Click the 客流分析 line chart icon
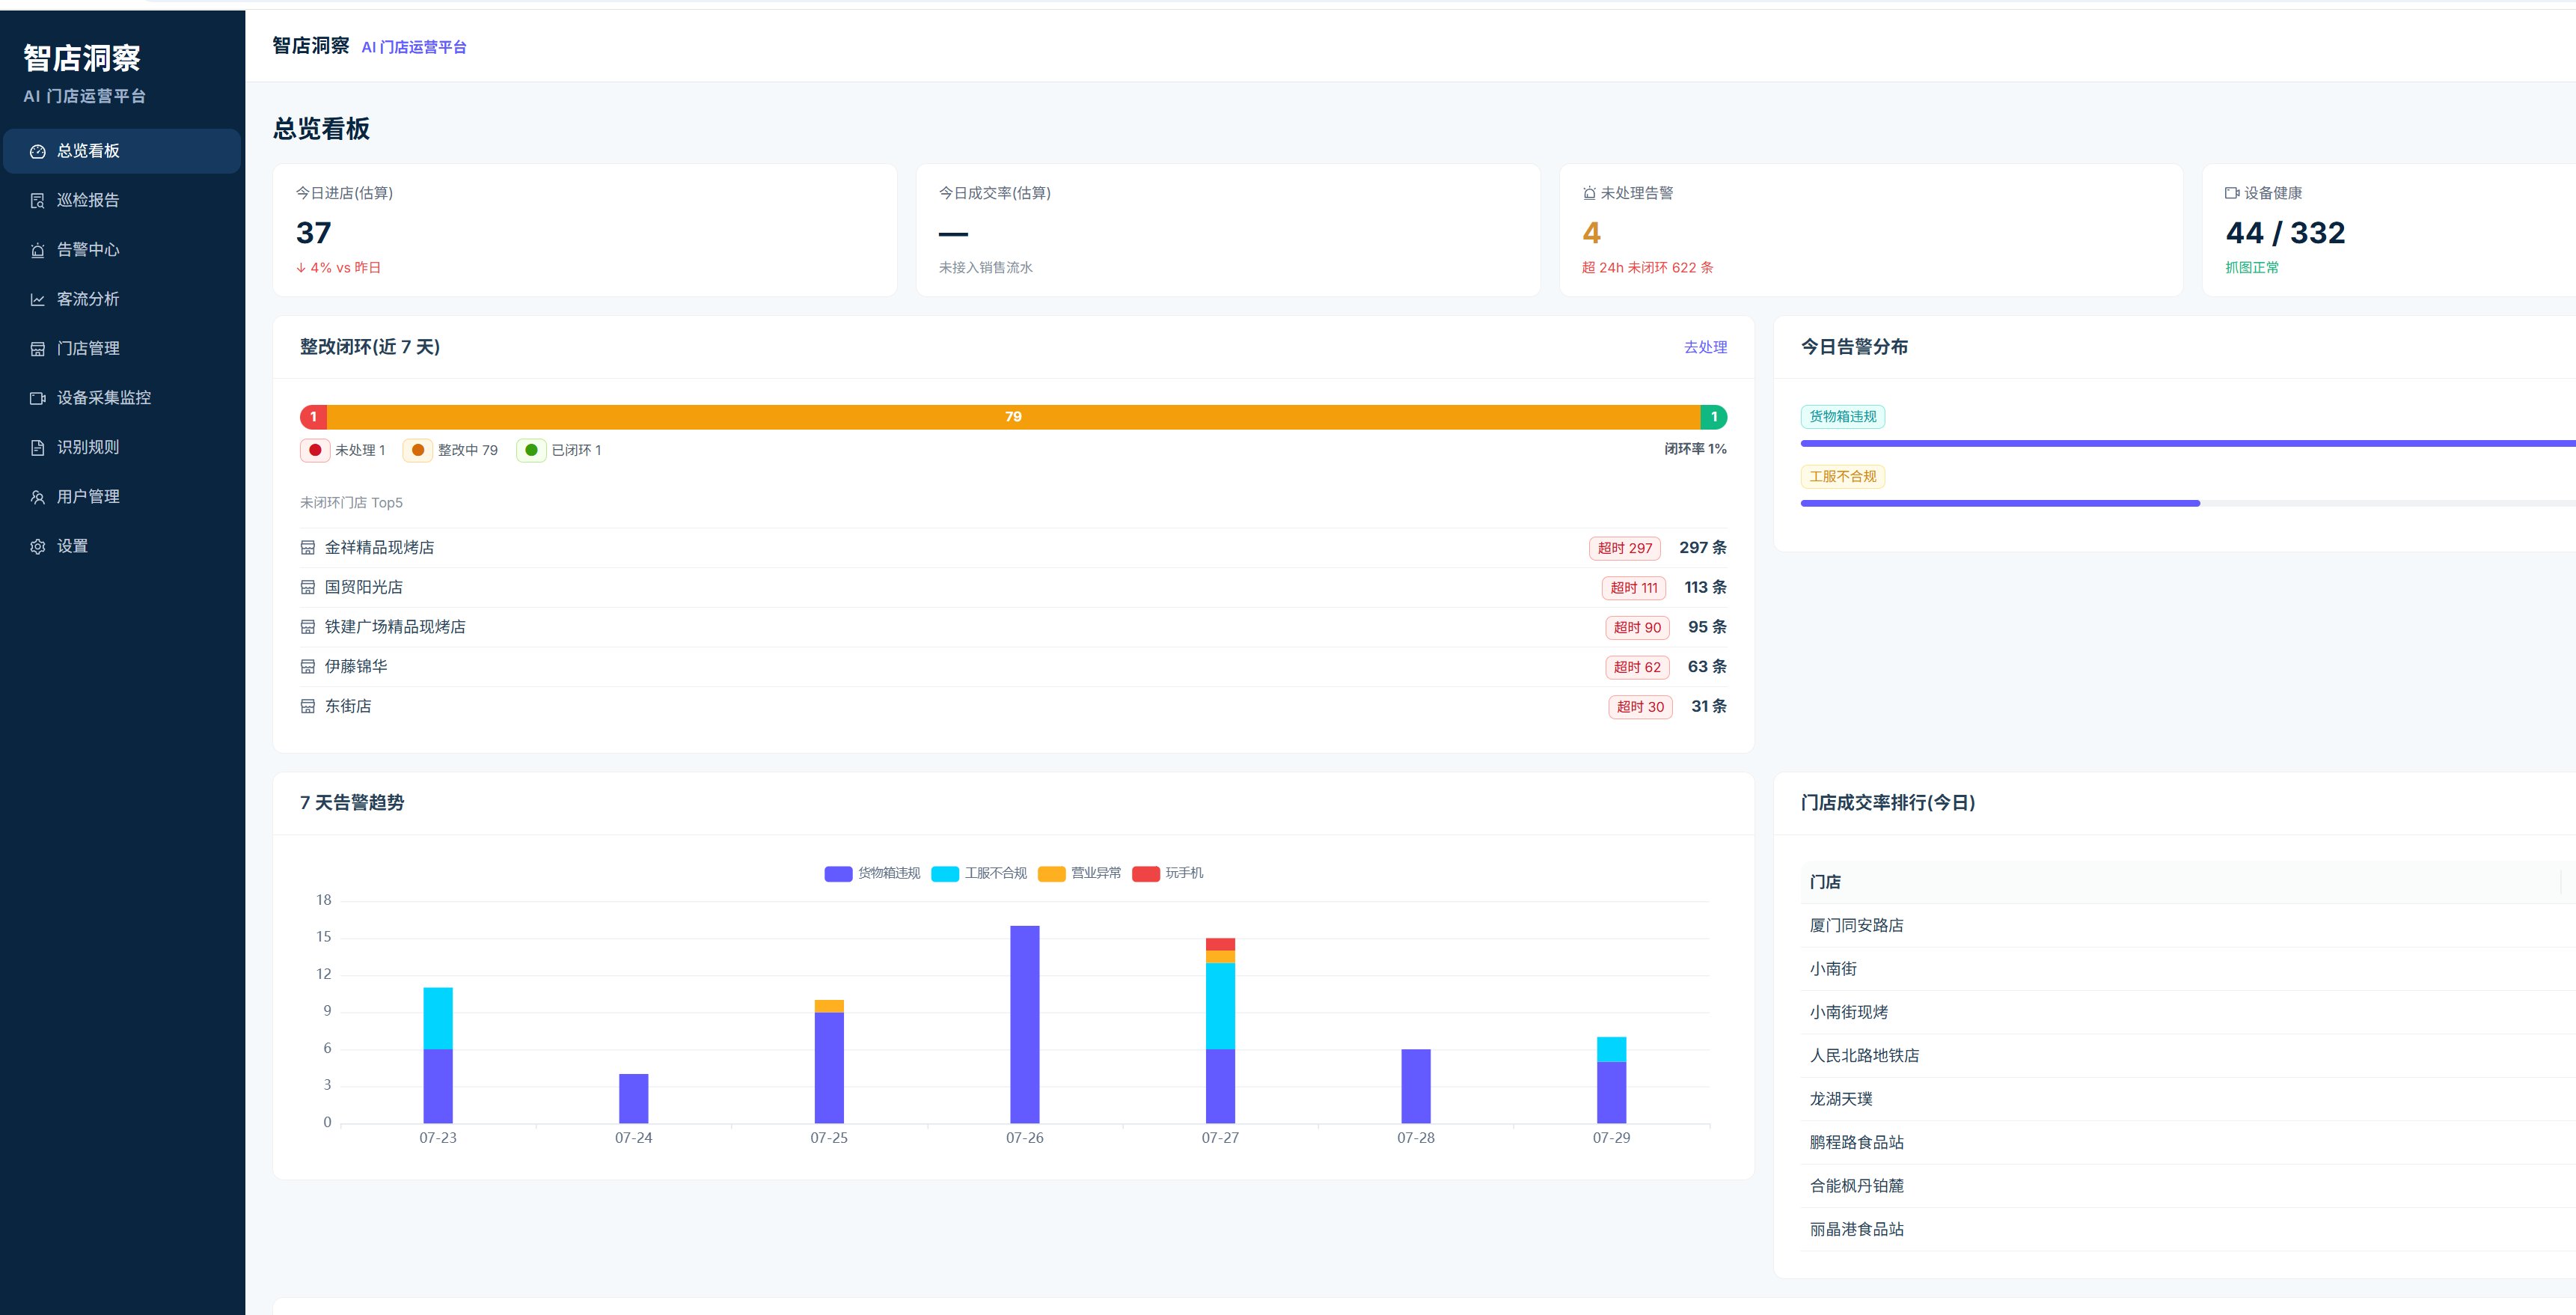 38,300
